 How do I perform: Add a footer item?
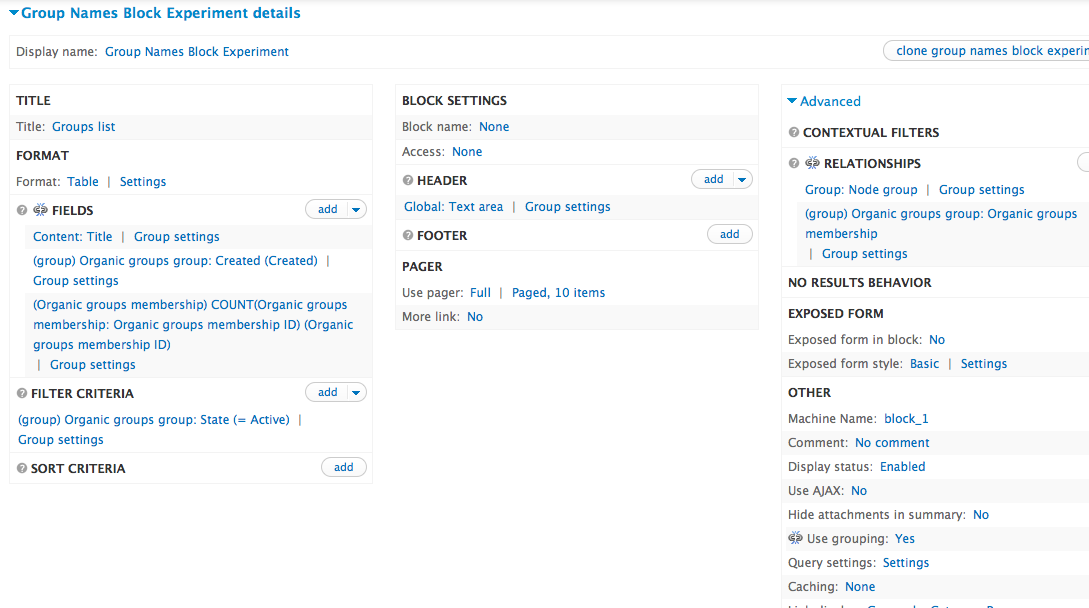point(729,234)
